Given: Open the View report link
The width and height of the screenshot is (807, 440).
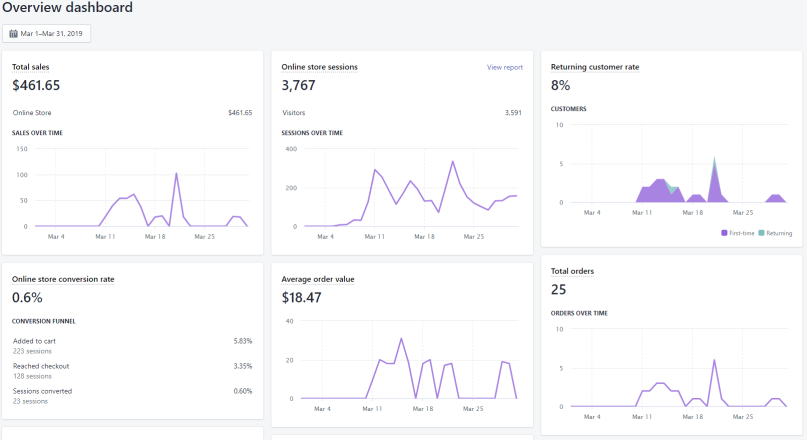Looking at the screenshot, I should [504, 67].
